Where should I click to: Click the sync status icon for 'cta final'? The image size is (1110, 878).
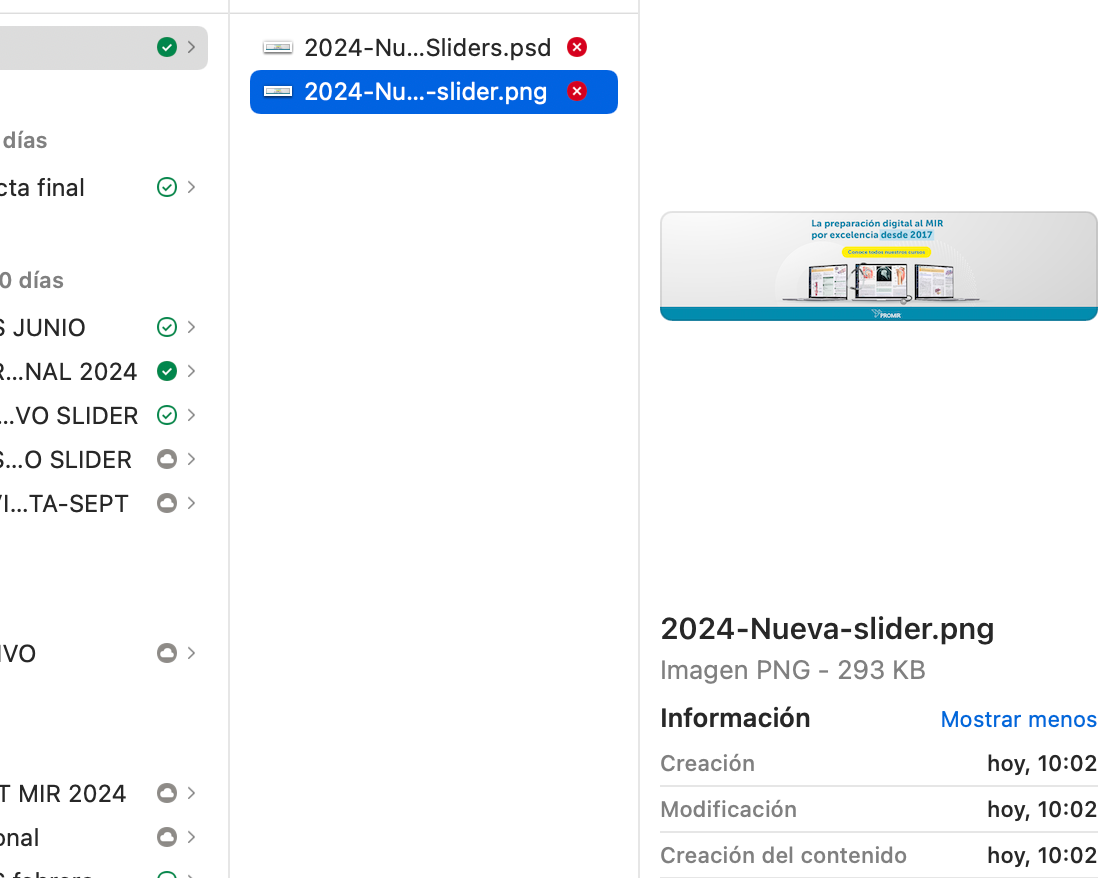166,187
